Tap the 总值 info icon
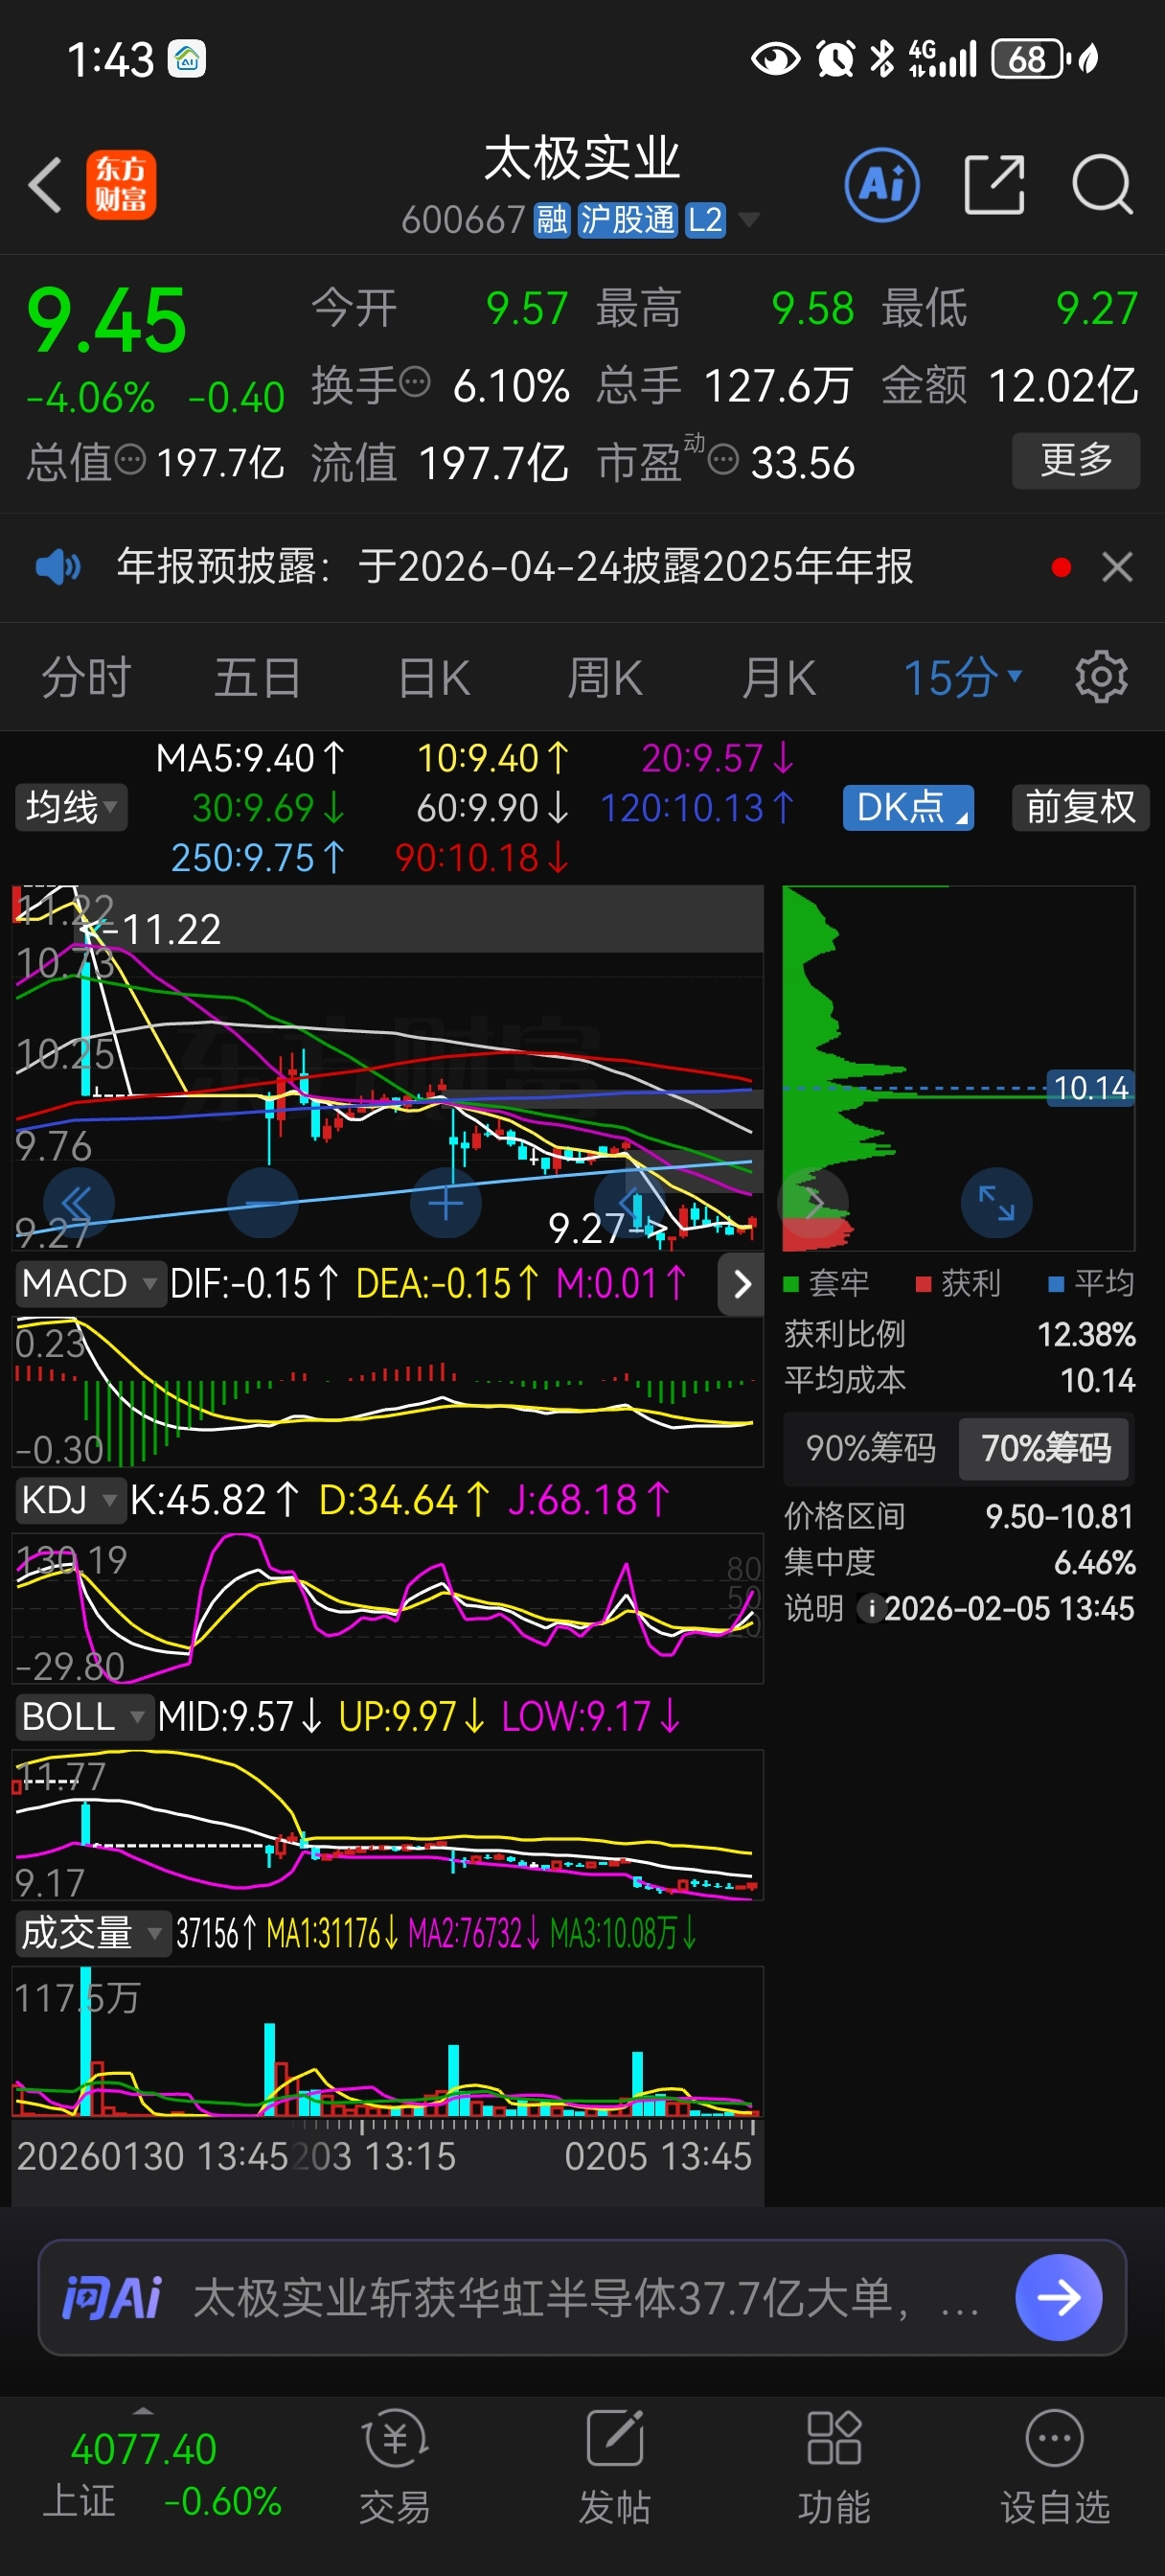This screenshot has height=2576, width=1165. pyautogui.click(x=131, y=460)
